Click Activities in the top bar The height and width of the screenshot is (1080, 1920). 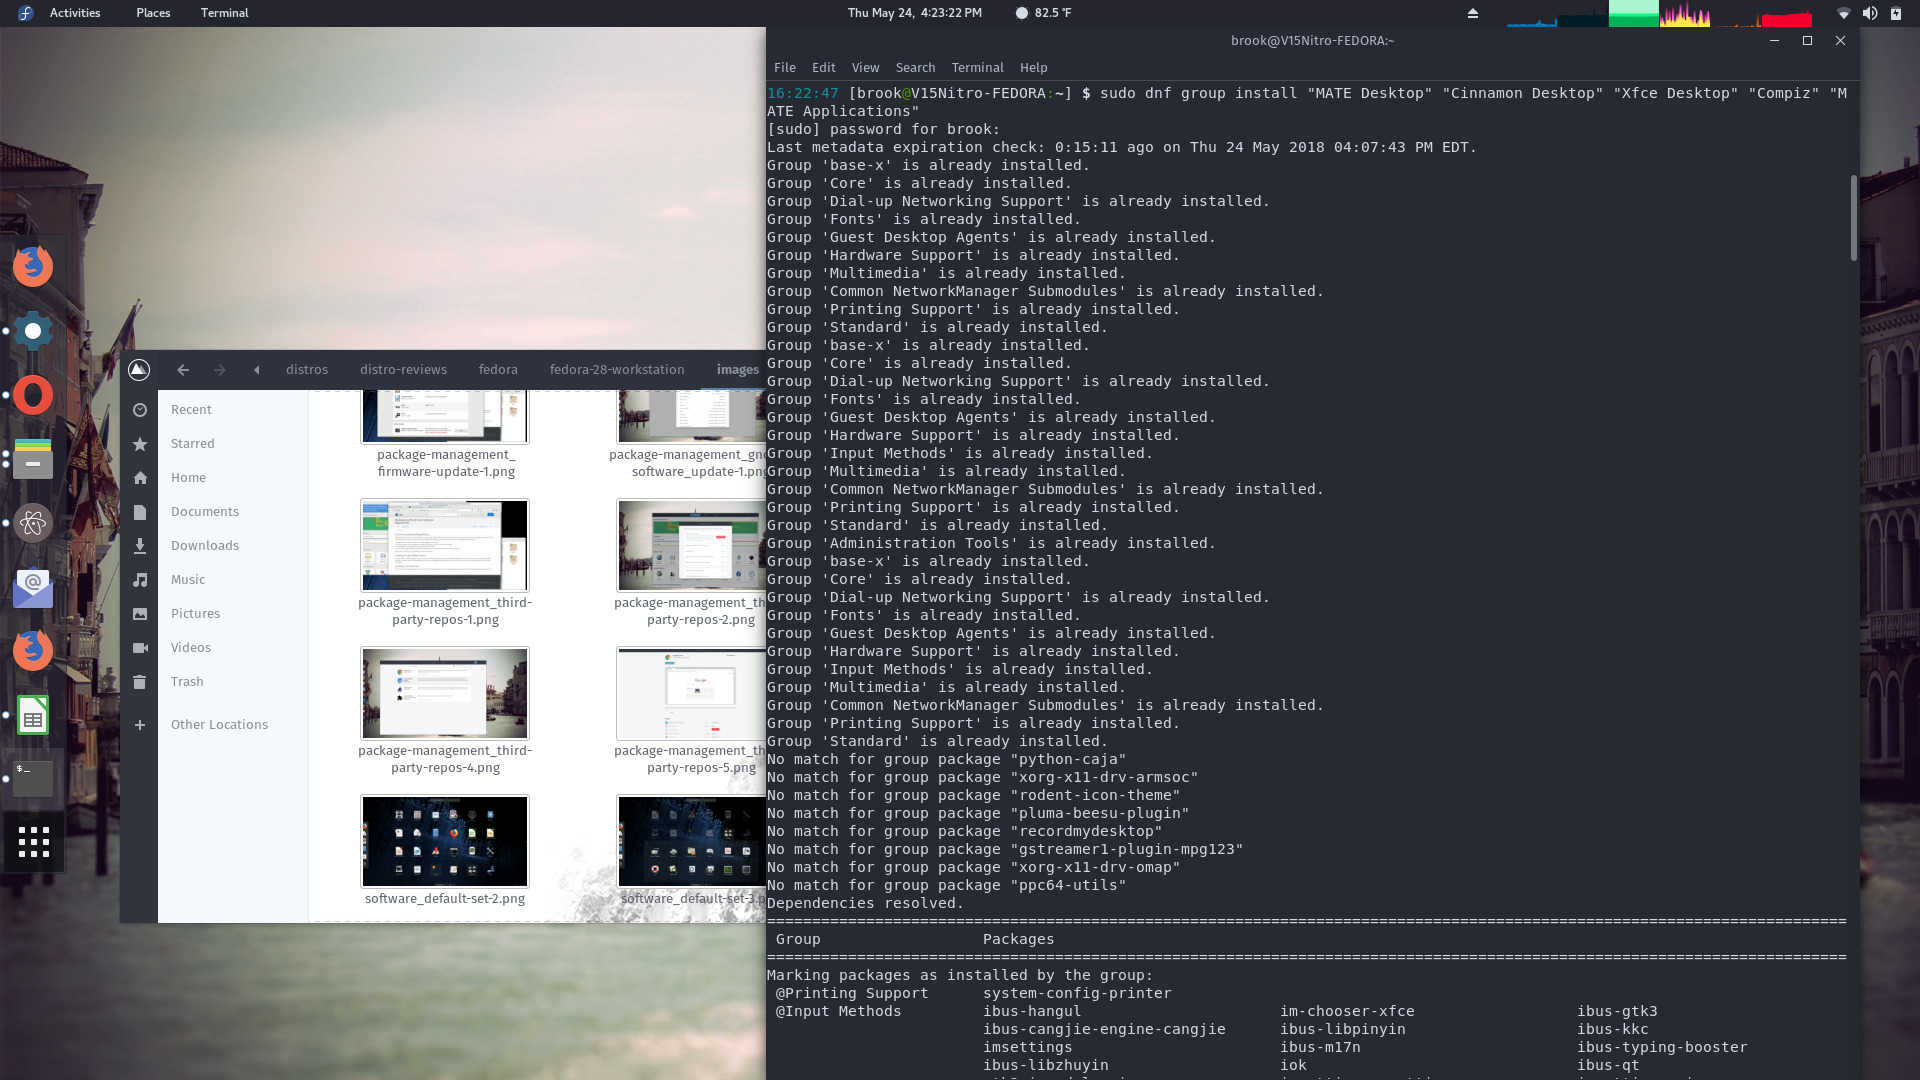click(x=75, y=13)
